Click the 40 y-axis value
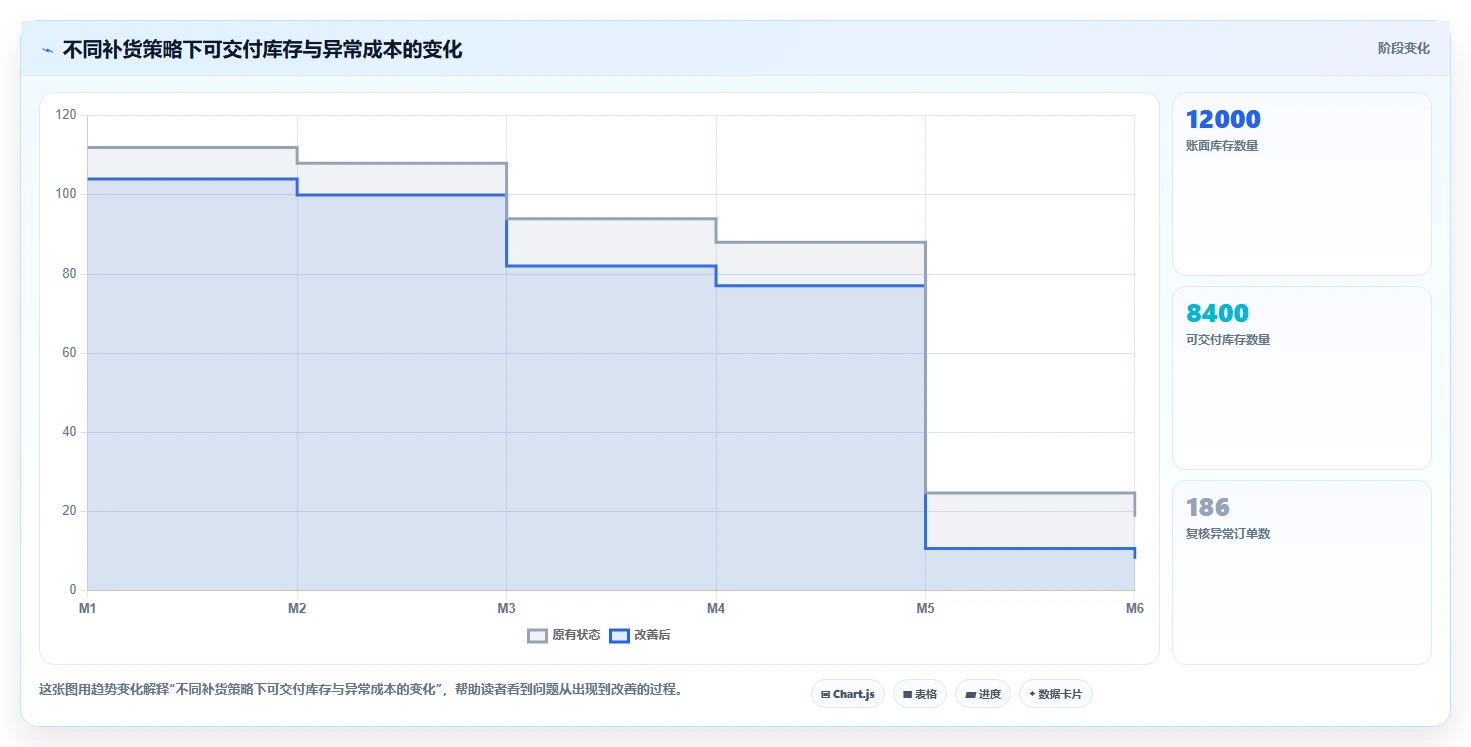Viewport: 1471px width, 747px height. (69, 432)
